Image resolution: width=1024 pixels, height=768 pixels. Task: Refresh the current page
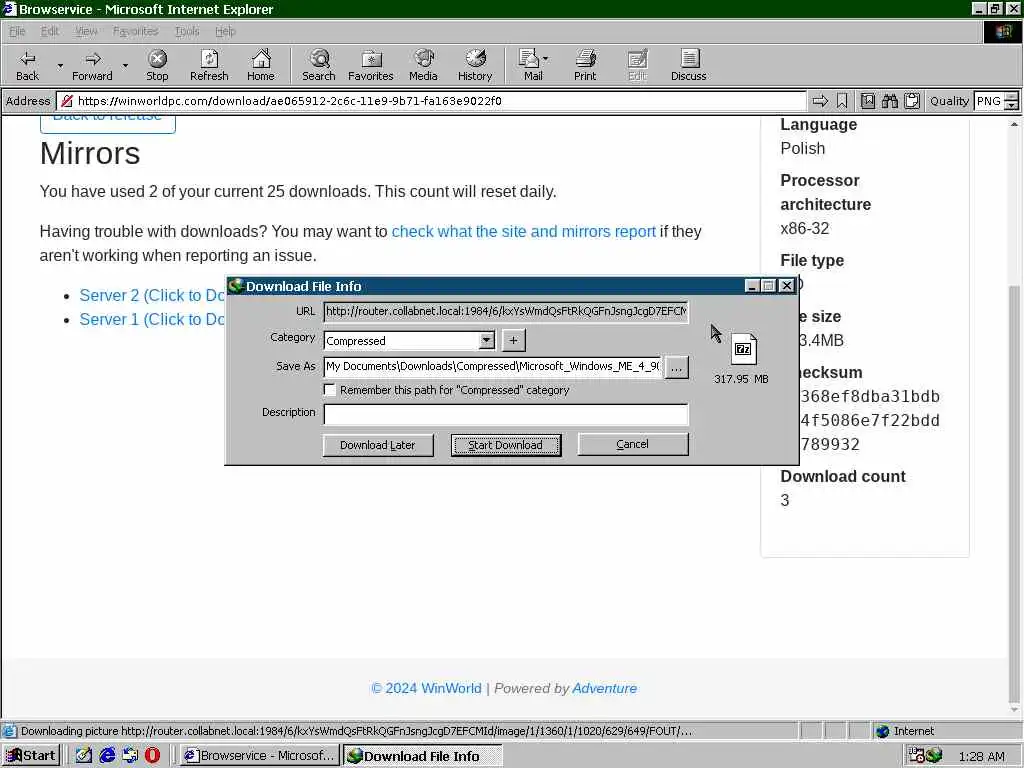209,65
